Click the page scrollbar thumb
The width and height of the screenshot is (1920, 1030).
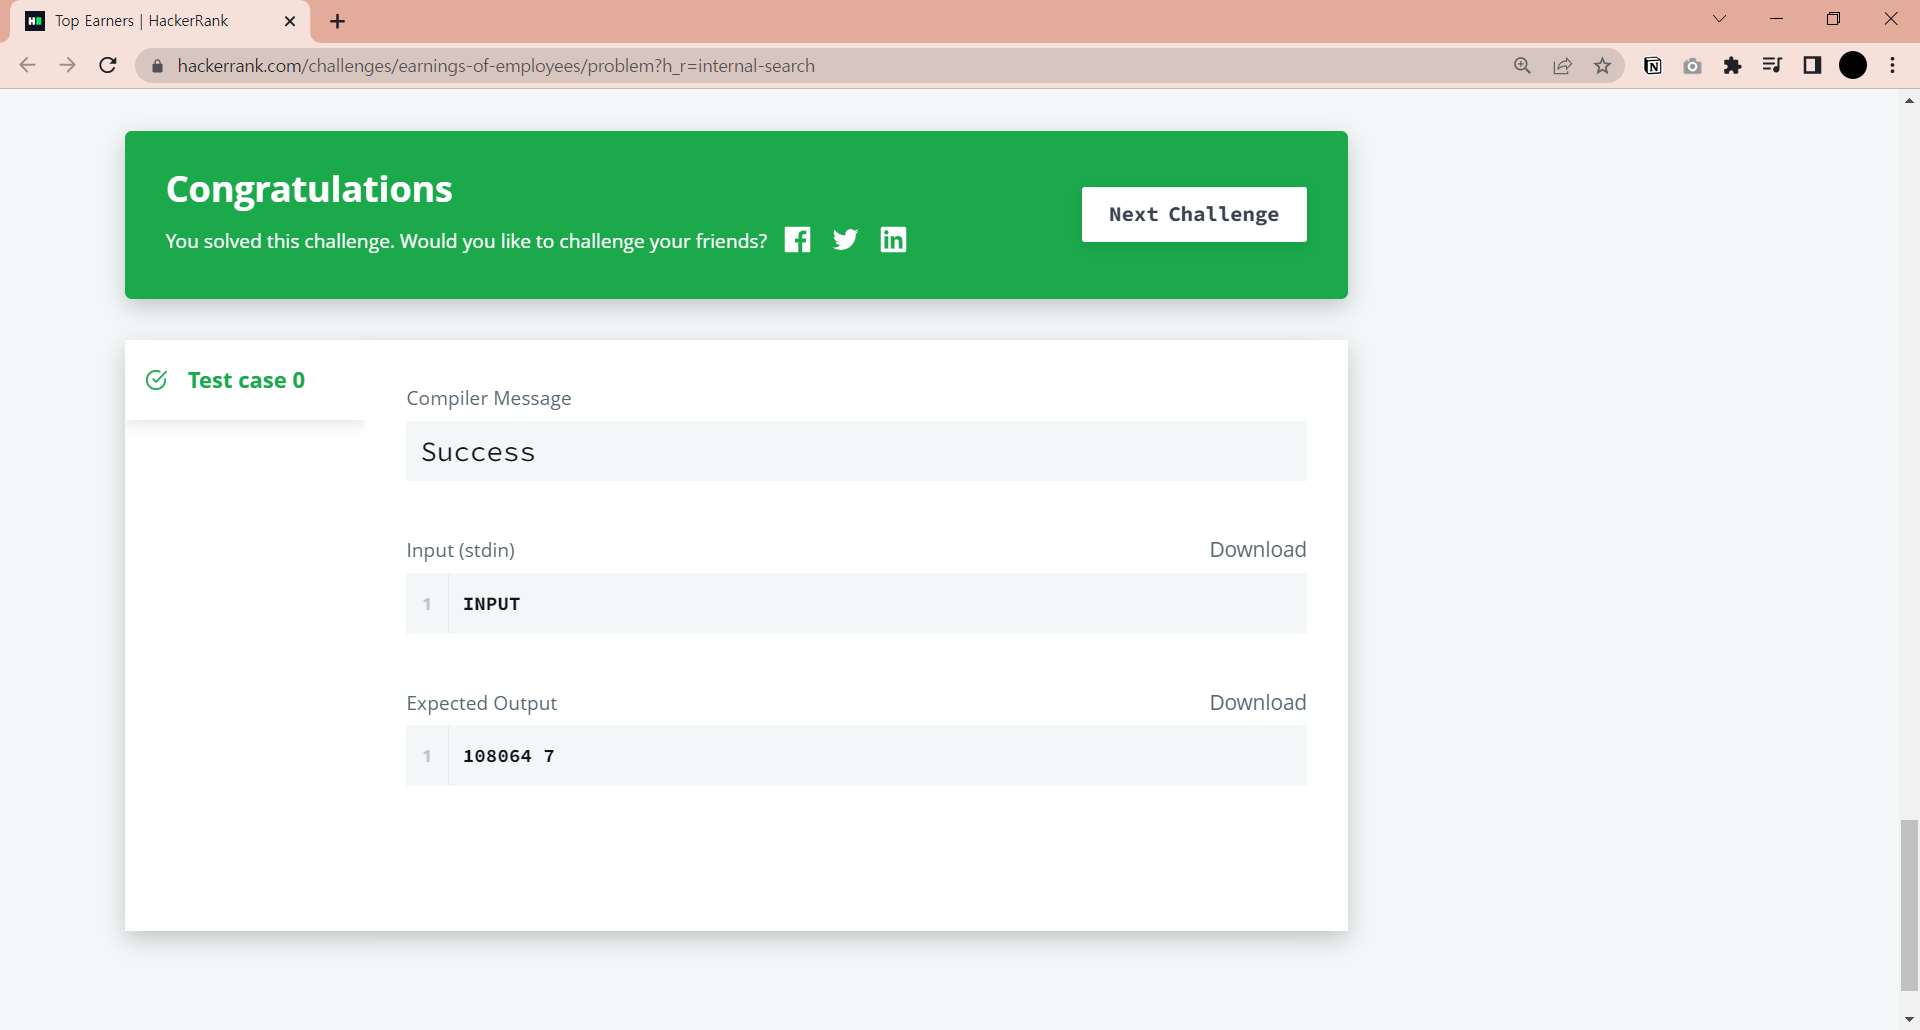tap(1909, 905)
